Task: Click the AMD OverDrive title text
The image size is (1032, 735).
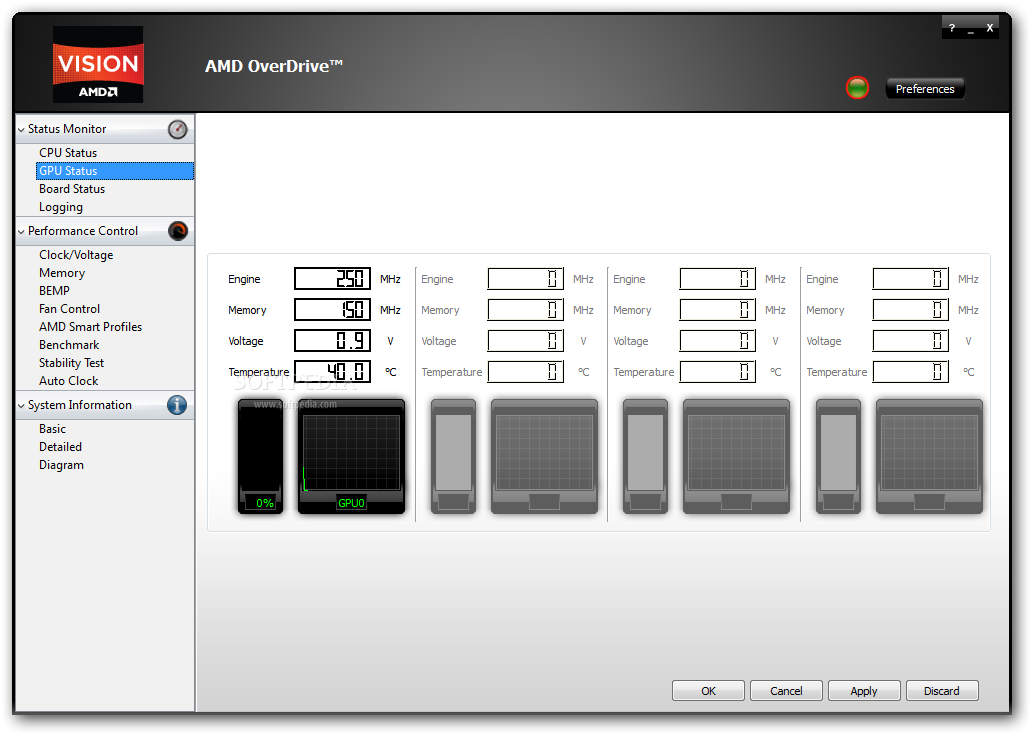Action: coord(274,66)
